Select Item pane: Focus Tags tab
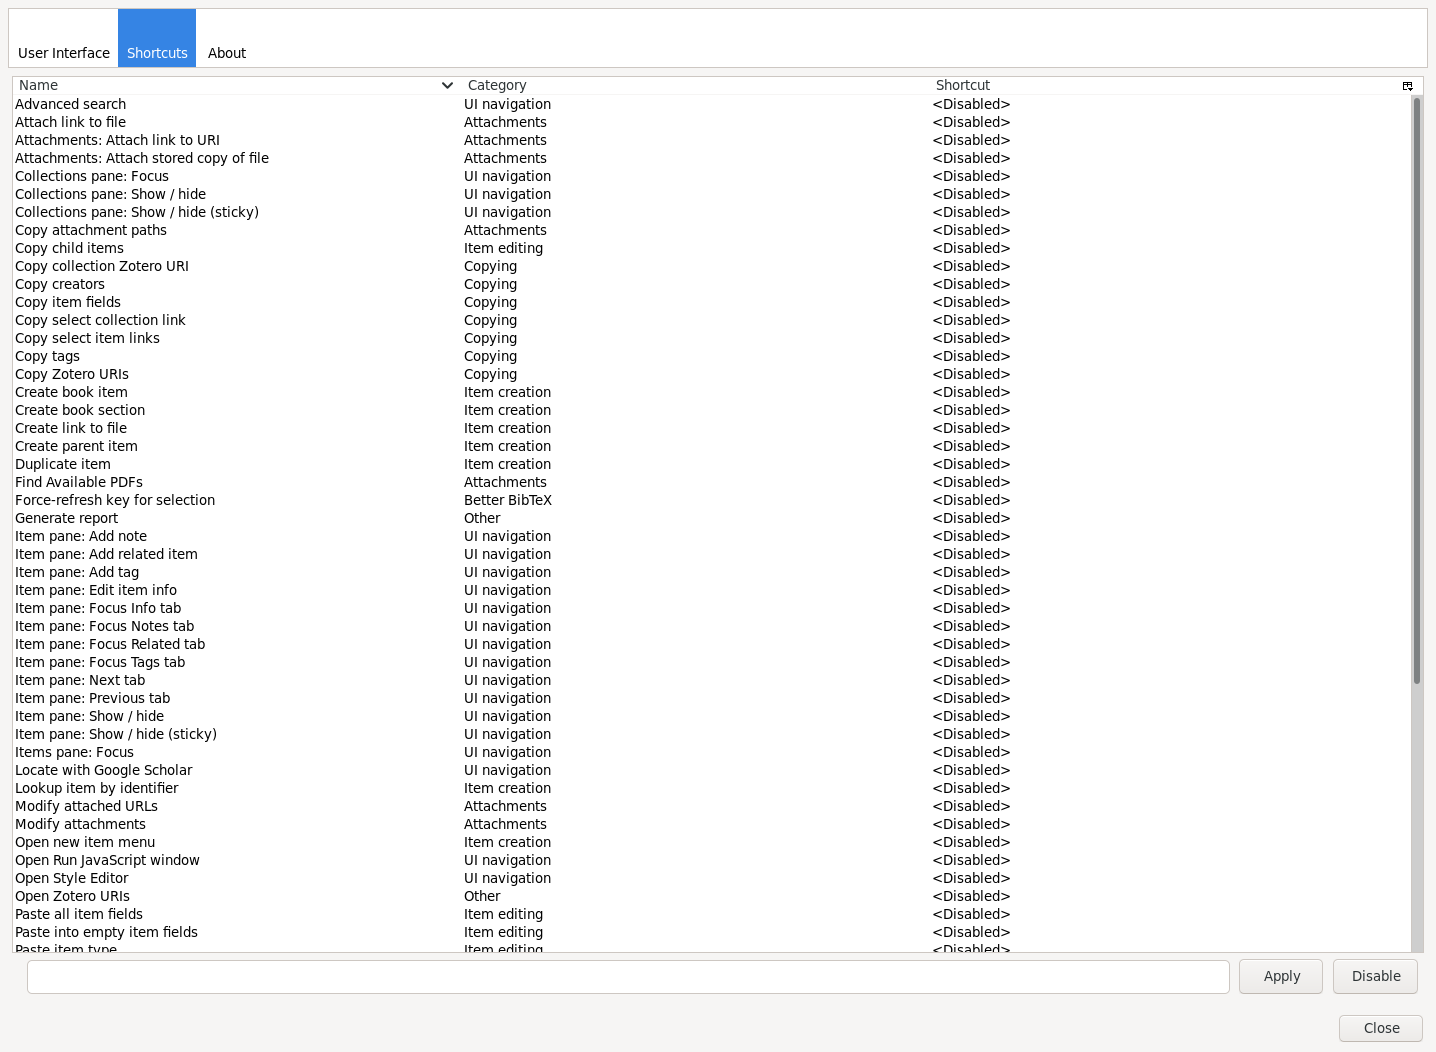Screen dimensions: 1436x1052 [711, 662]
